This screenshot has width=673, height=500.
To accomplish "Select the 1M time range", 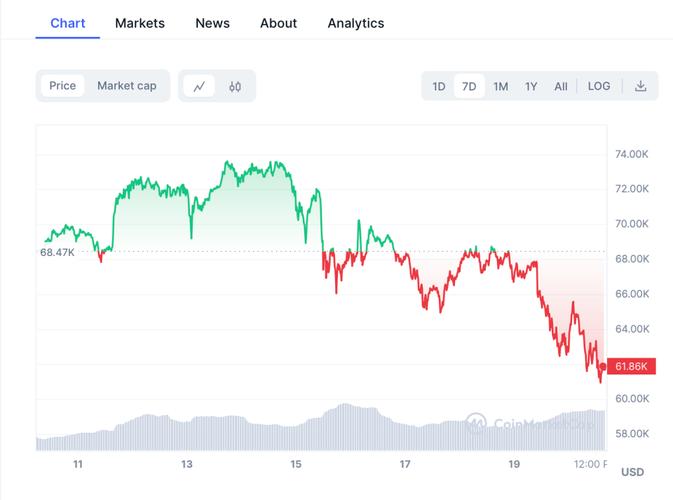I will click(500, 86).
